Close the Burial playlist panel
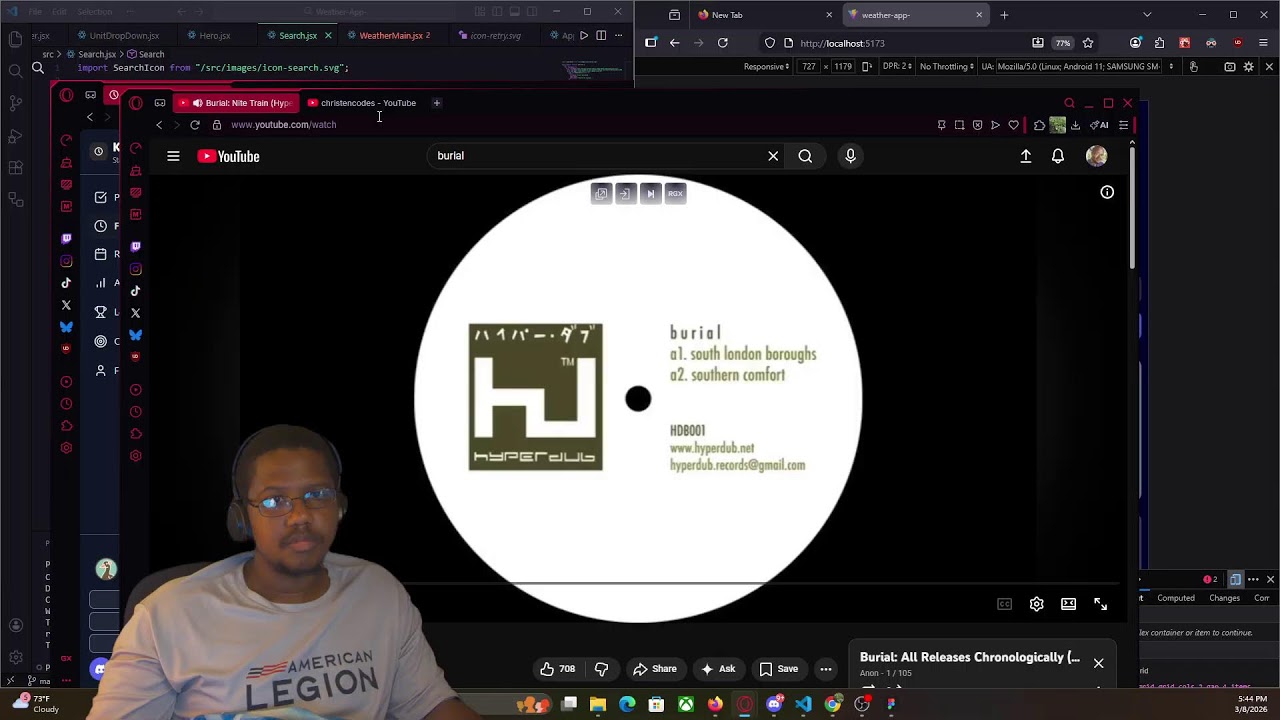Viewport: 1280px width, 720px height. coord(1098,663)
